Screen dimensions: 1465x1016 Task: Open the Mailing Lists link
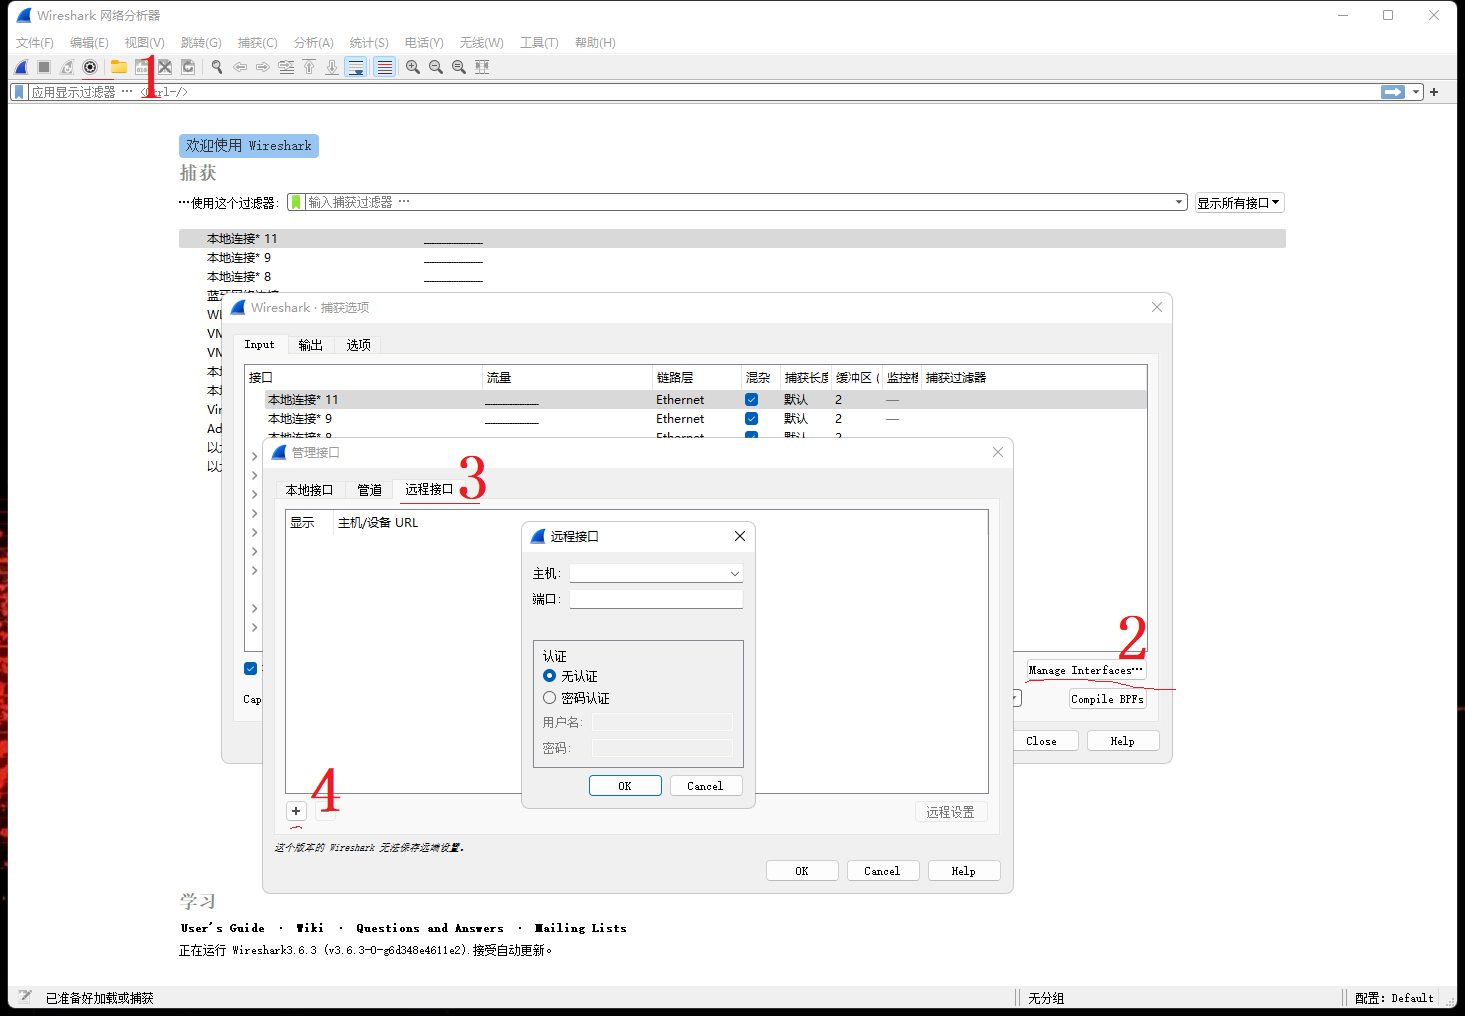pyautogui.click(x=581, y=928)
